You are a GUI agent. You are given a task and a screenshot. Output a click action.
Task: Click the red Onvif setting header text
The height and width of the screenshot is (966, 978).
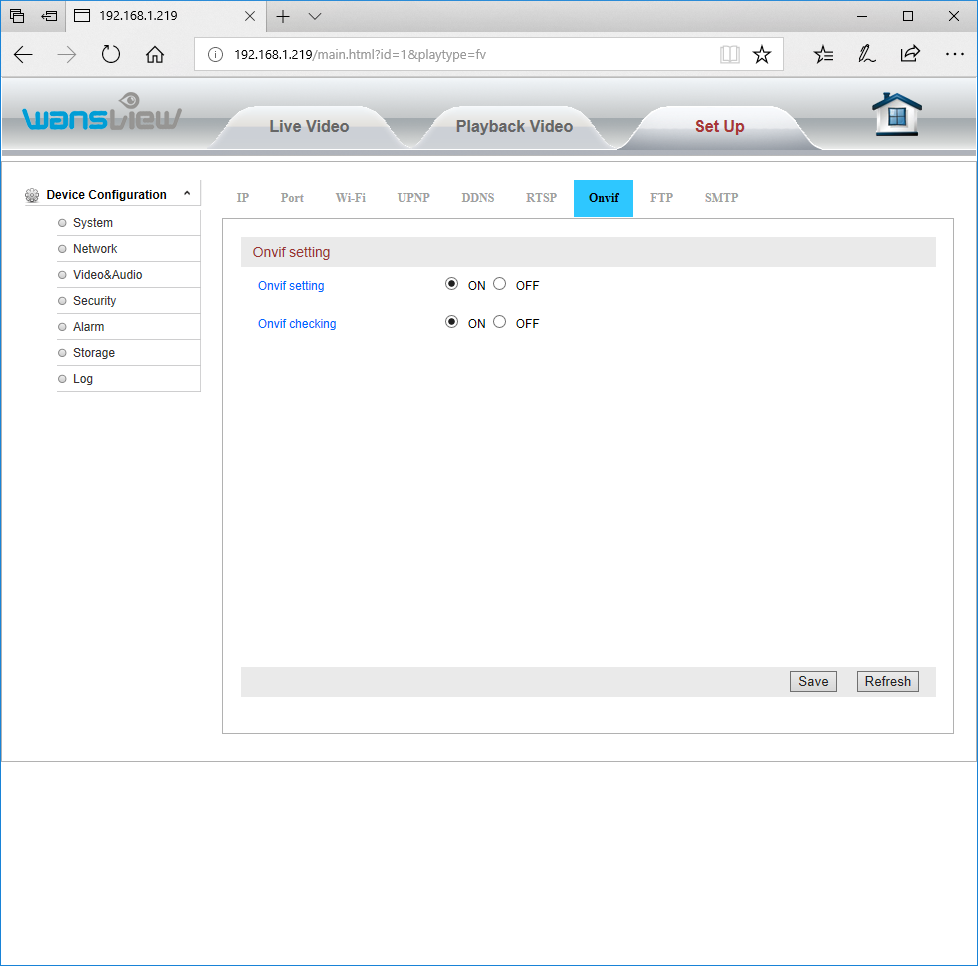point(291,252)
